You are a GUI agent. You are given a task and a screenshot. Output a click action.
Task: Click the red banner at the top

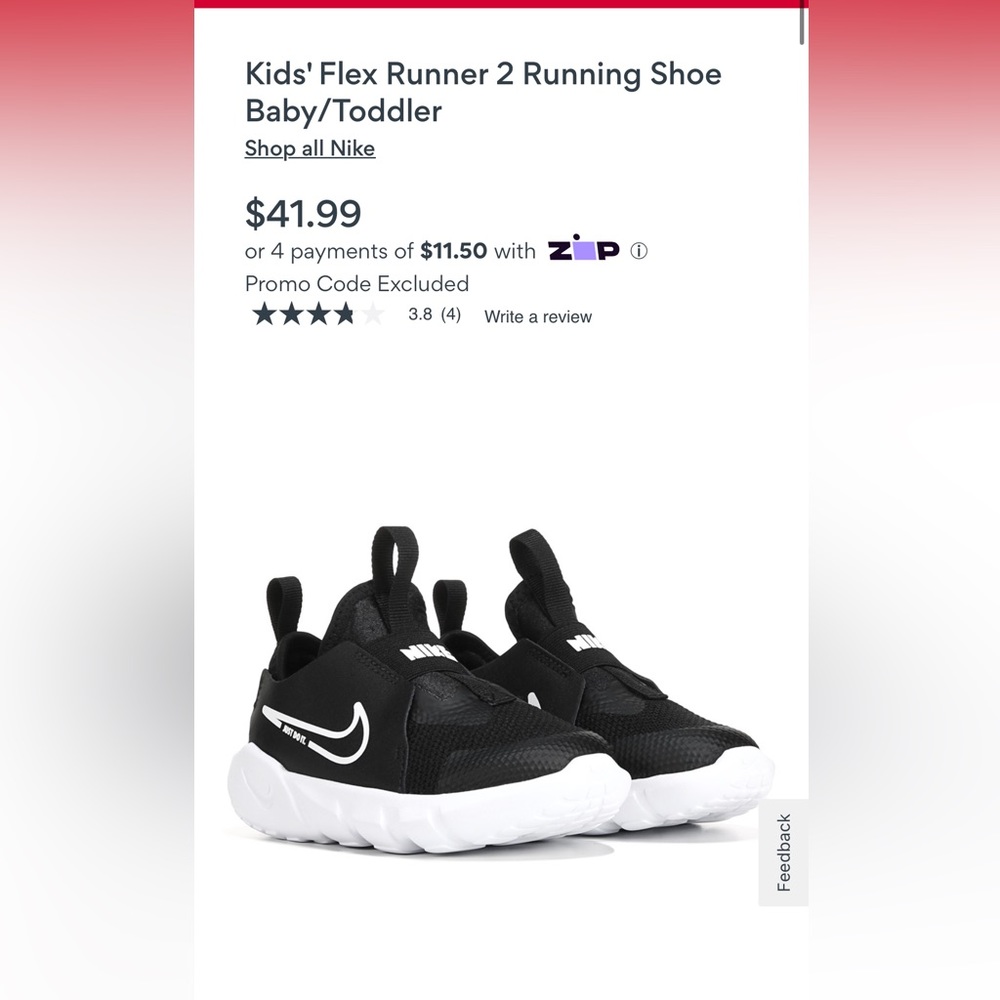click(x=500, y=5)
